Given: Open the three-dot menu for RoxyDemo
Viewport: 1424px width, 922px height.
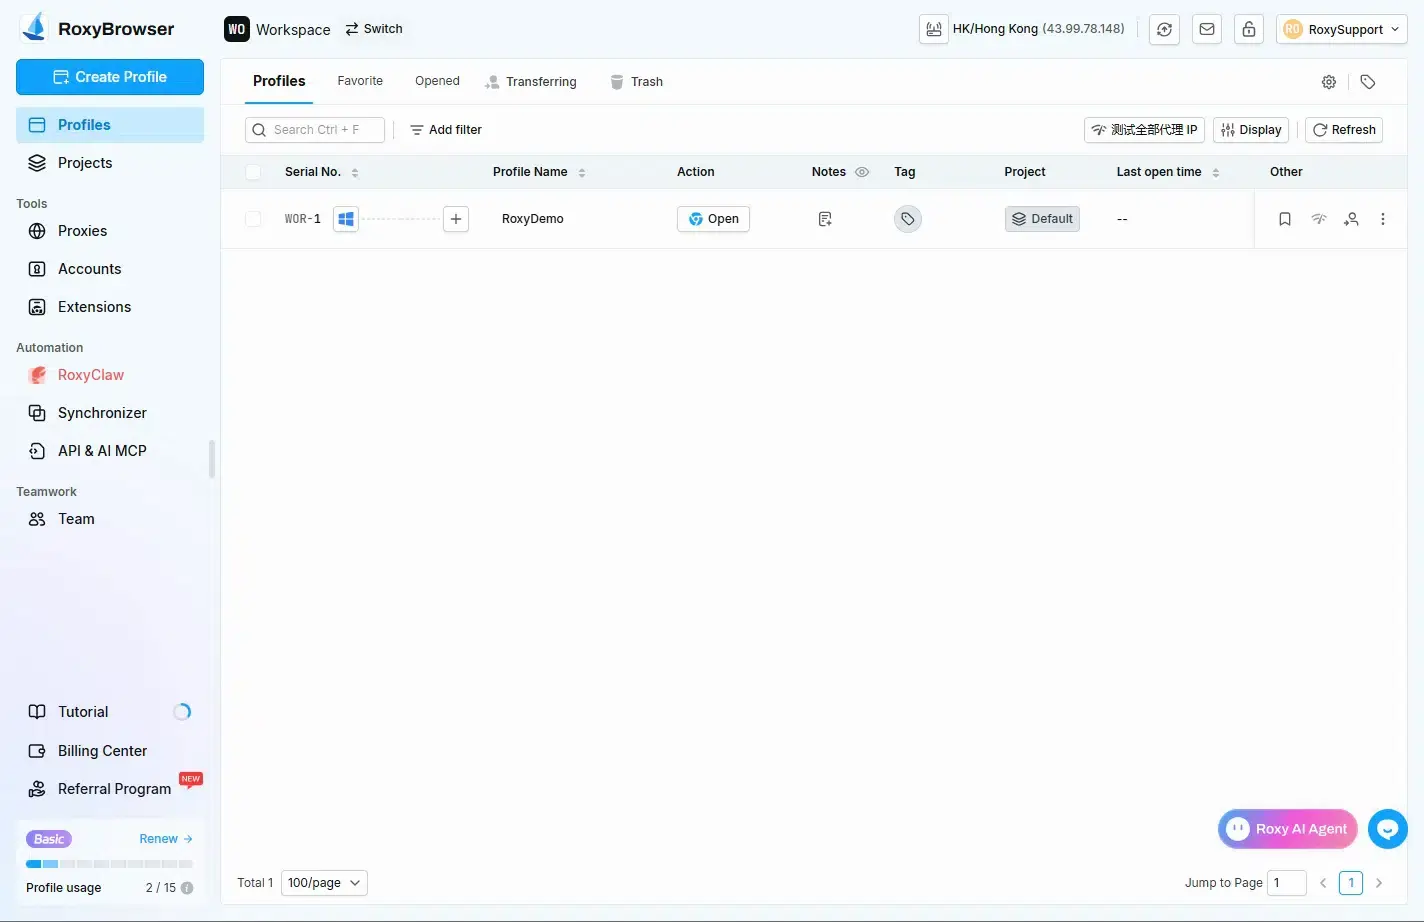Looking at the screenshot, I should (1383, 219).
